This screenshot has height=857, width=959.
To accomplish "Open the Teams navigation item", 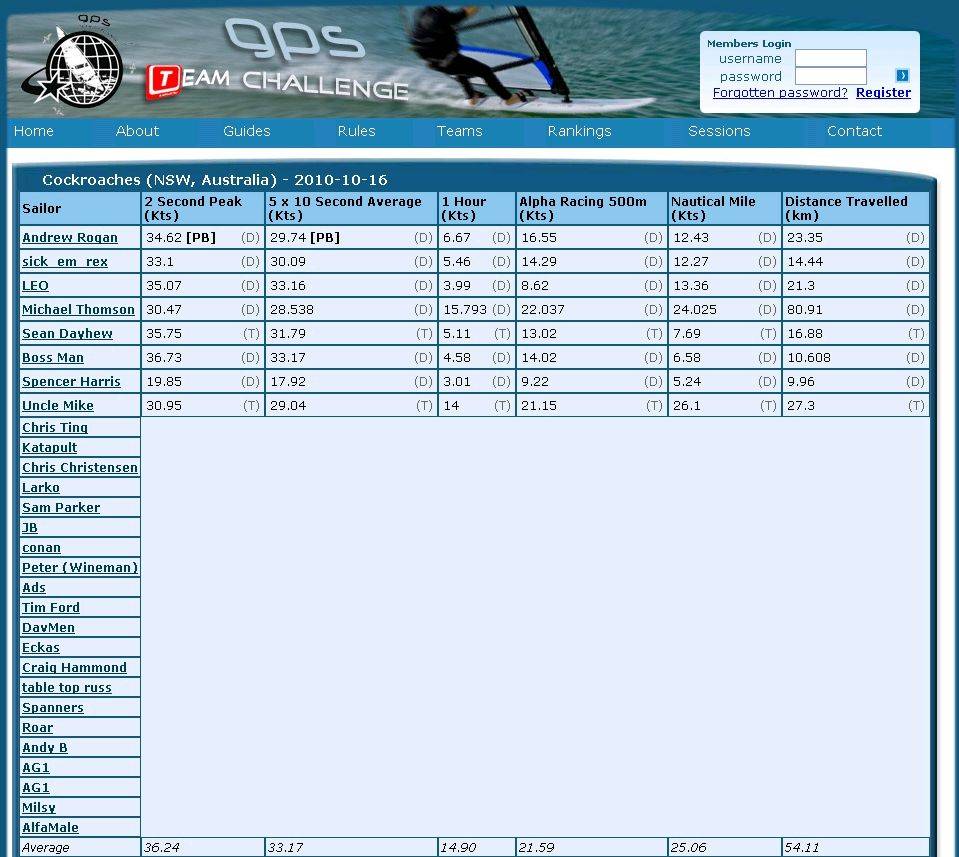I will point(459,131).
